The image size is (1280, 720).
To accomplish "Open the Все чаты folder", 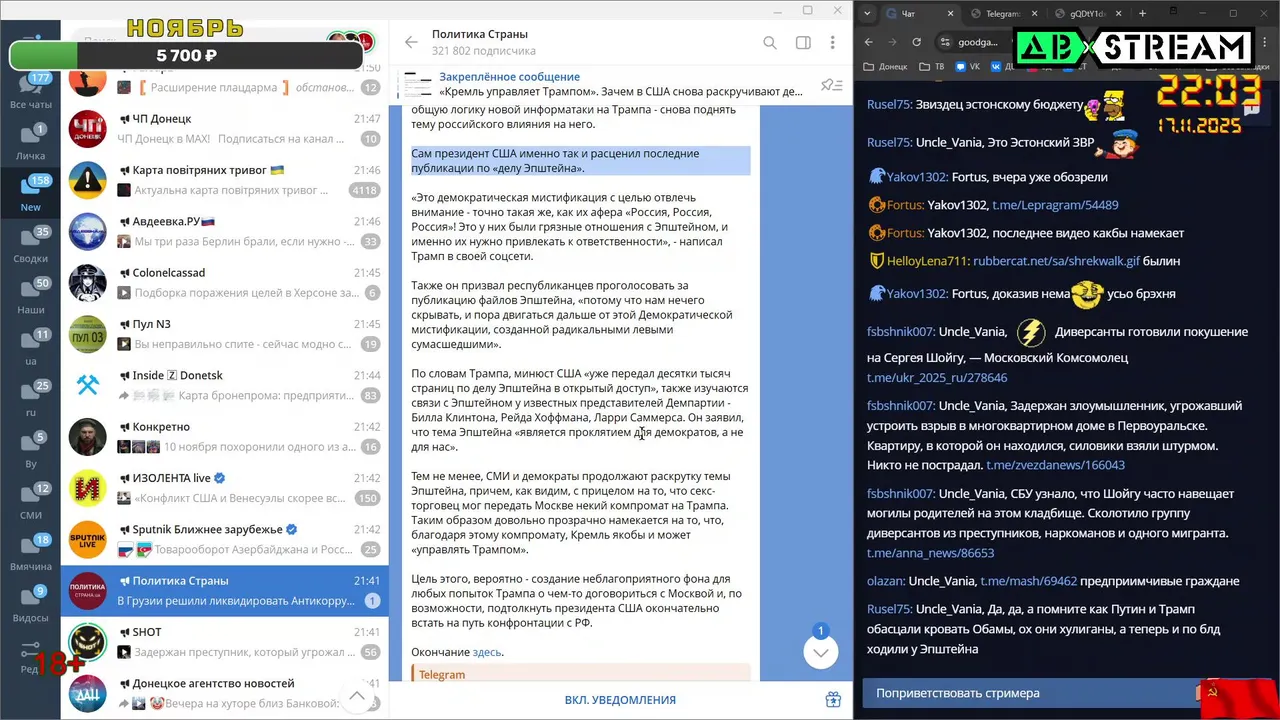I will pos(31,92).
